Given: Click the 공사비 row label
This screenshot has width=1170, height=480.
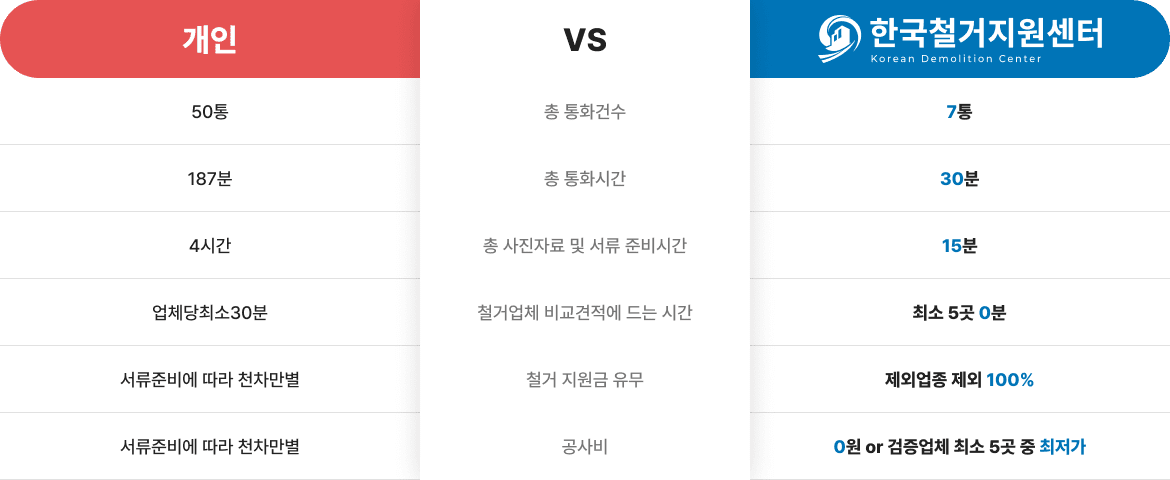Looking at the screenshot, I should pyautogui.click(x=585, y=447).
